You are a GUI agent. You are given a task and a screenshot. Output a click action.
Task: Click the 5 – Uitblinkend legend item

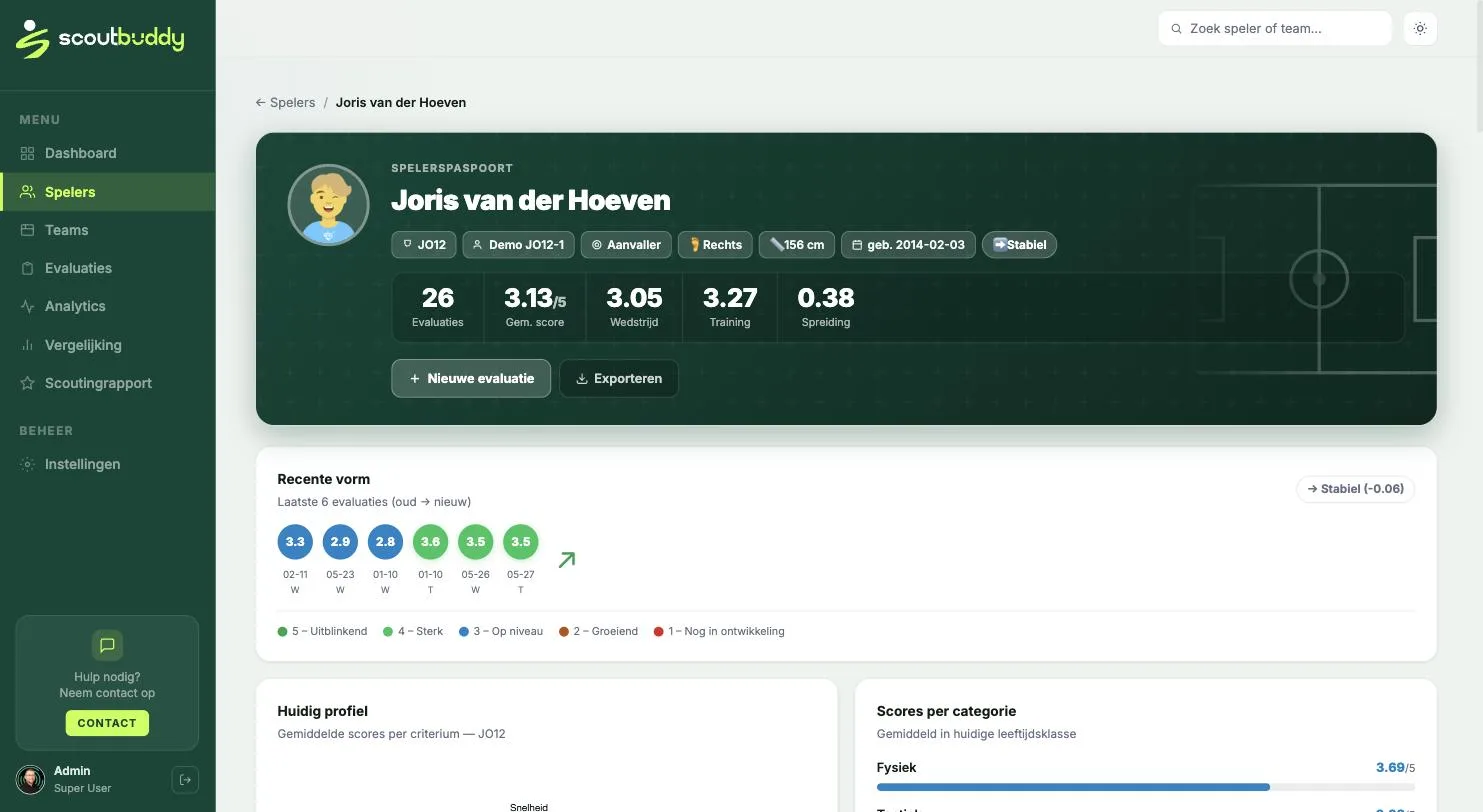point(322,632)
